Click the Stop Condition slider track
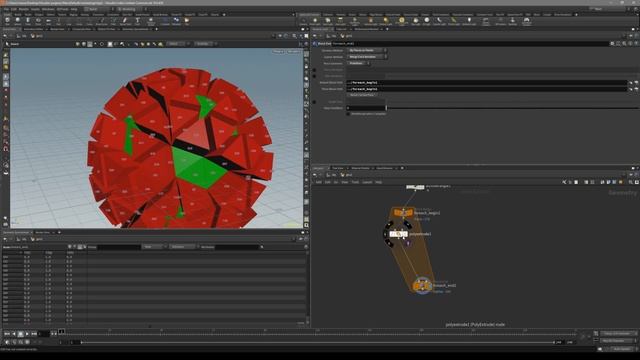The width and height of the screenshot is (640, 360). click(x=511, y=108)
